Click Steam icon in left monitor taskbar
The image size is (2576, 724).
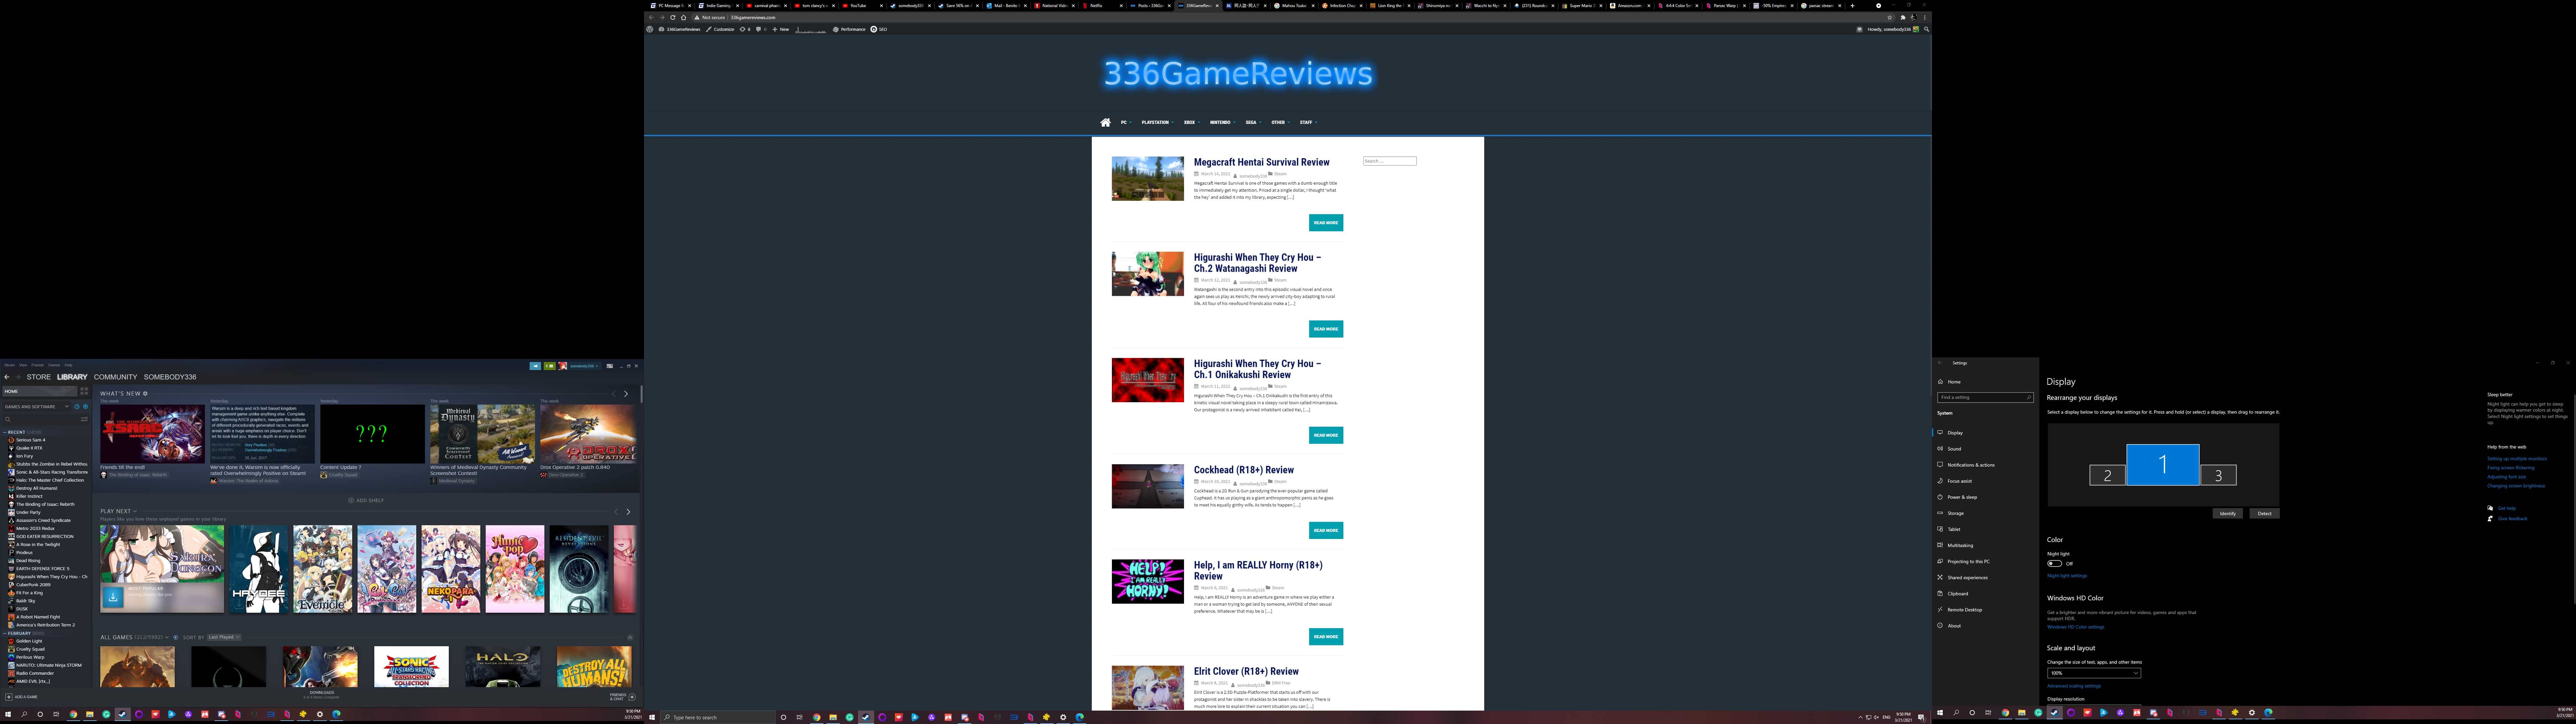click(122, 714)
